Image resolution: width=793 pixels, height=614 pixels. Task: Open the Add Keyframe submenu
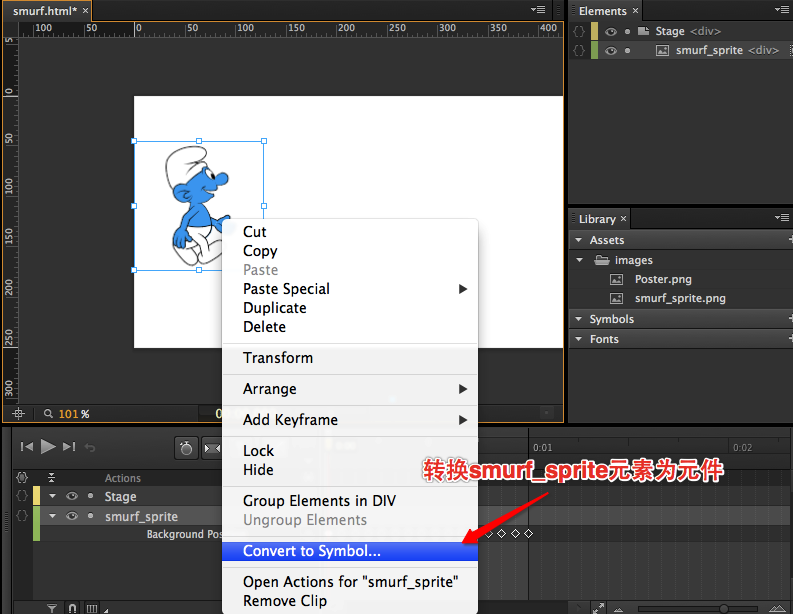click(350, 420)
